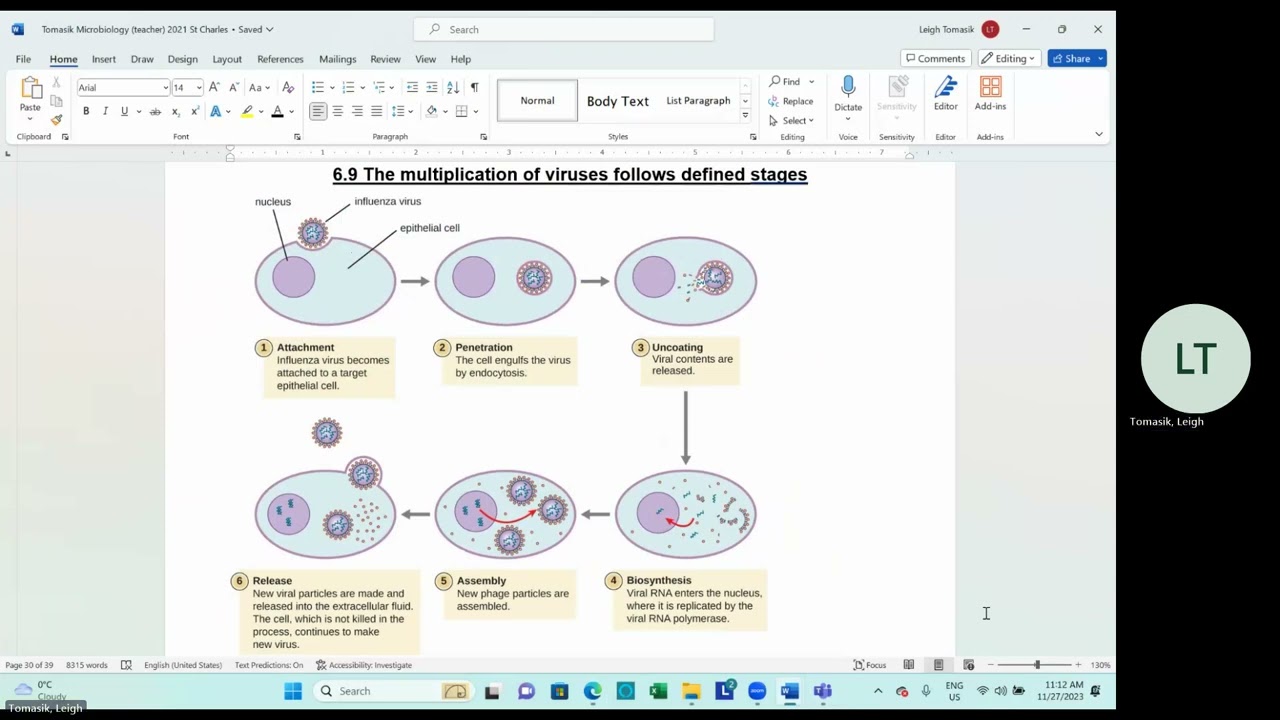Screen dimensions: 1280x720
Task: Open Excel from the taskbar
Action: (x=658, y=691)
